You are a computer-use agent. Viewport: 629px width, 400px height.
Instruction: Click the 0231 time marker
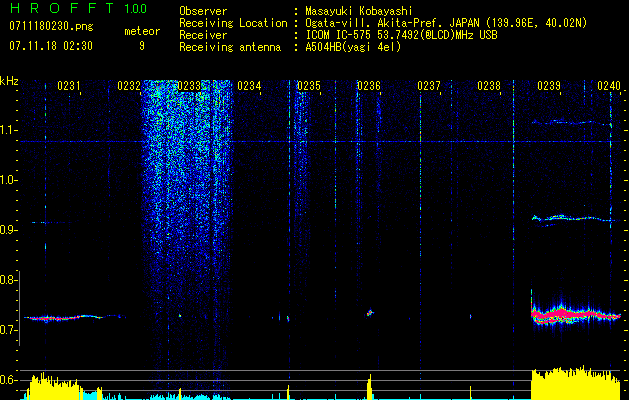tap(69, 86)
